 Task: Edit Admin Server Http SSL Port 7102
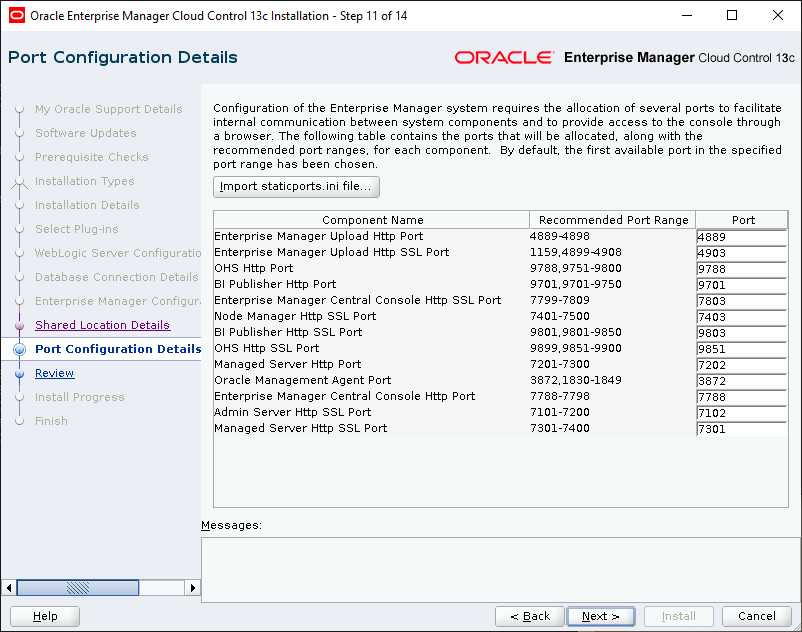(x=741, y=413)
